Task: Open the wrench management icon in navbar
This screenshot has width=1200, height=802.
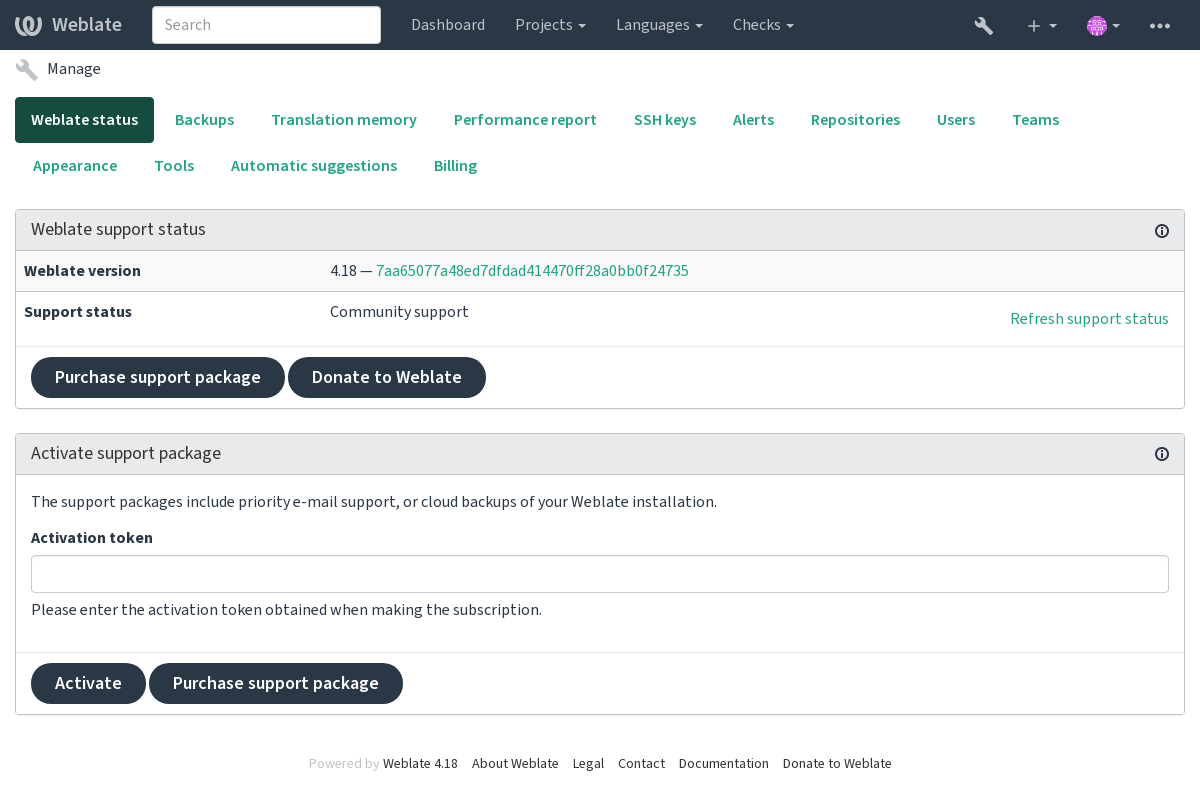Action: point(984,25)
